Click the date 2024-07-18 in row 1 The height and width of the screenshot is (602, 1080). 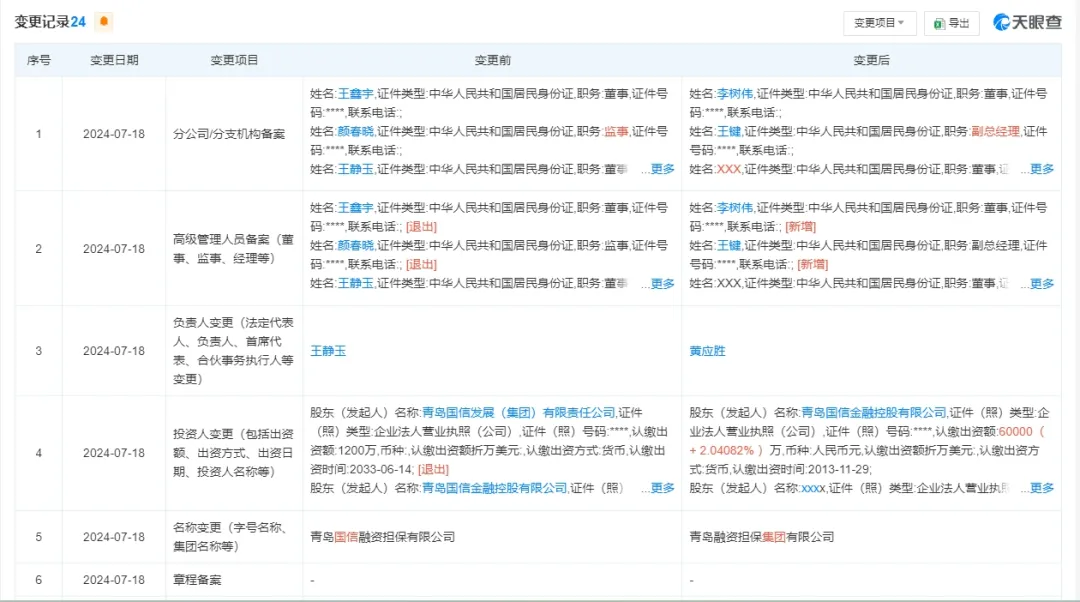tap(114, 134)
